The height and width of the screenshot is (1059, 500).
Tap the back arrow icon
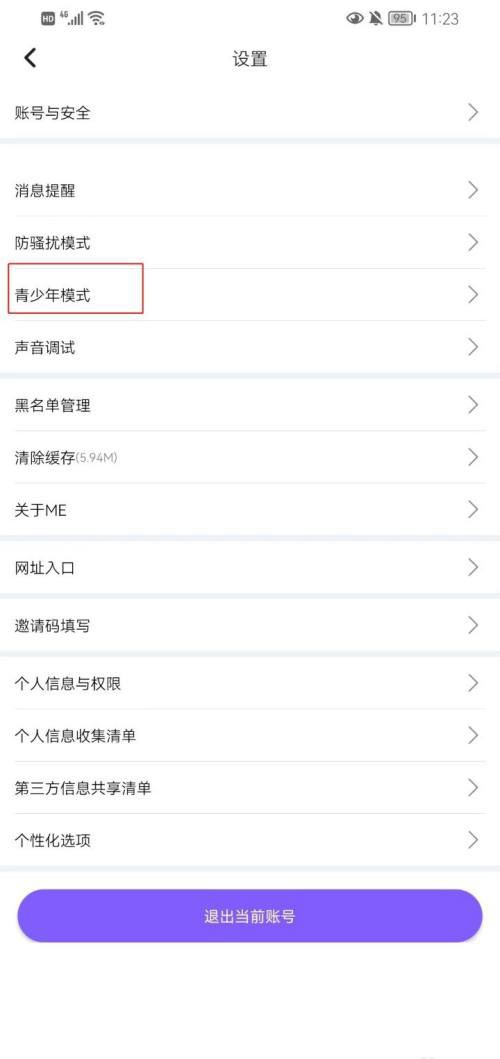30,58
